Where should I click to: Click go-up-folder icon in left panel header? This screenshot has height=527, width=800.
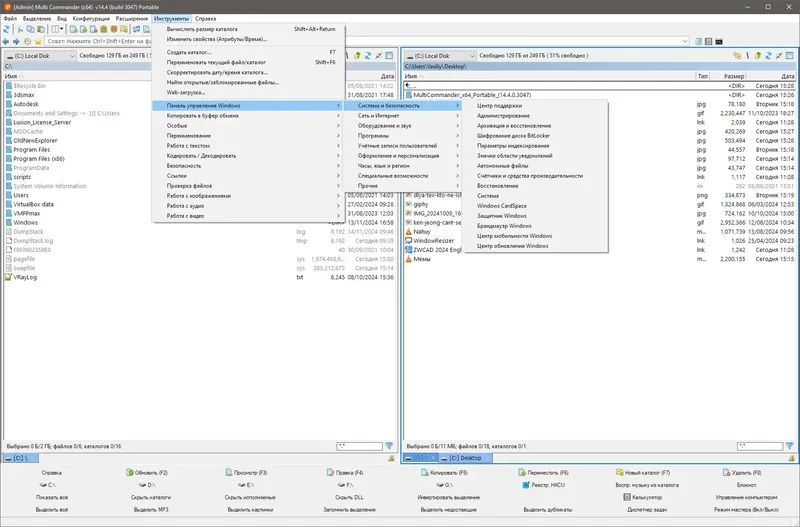(x=357, y=56)
